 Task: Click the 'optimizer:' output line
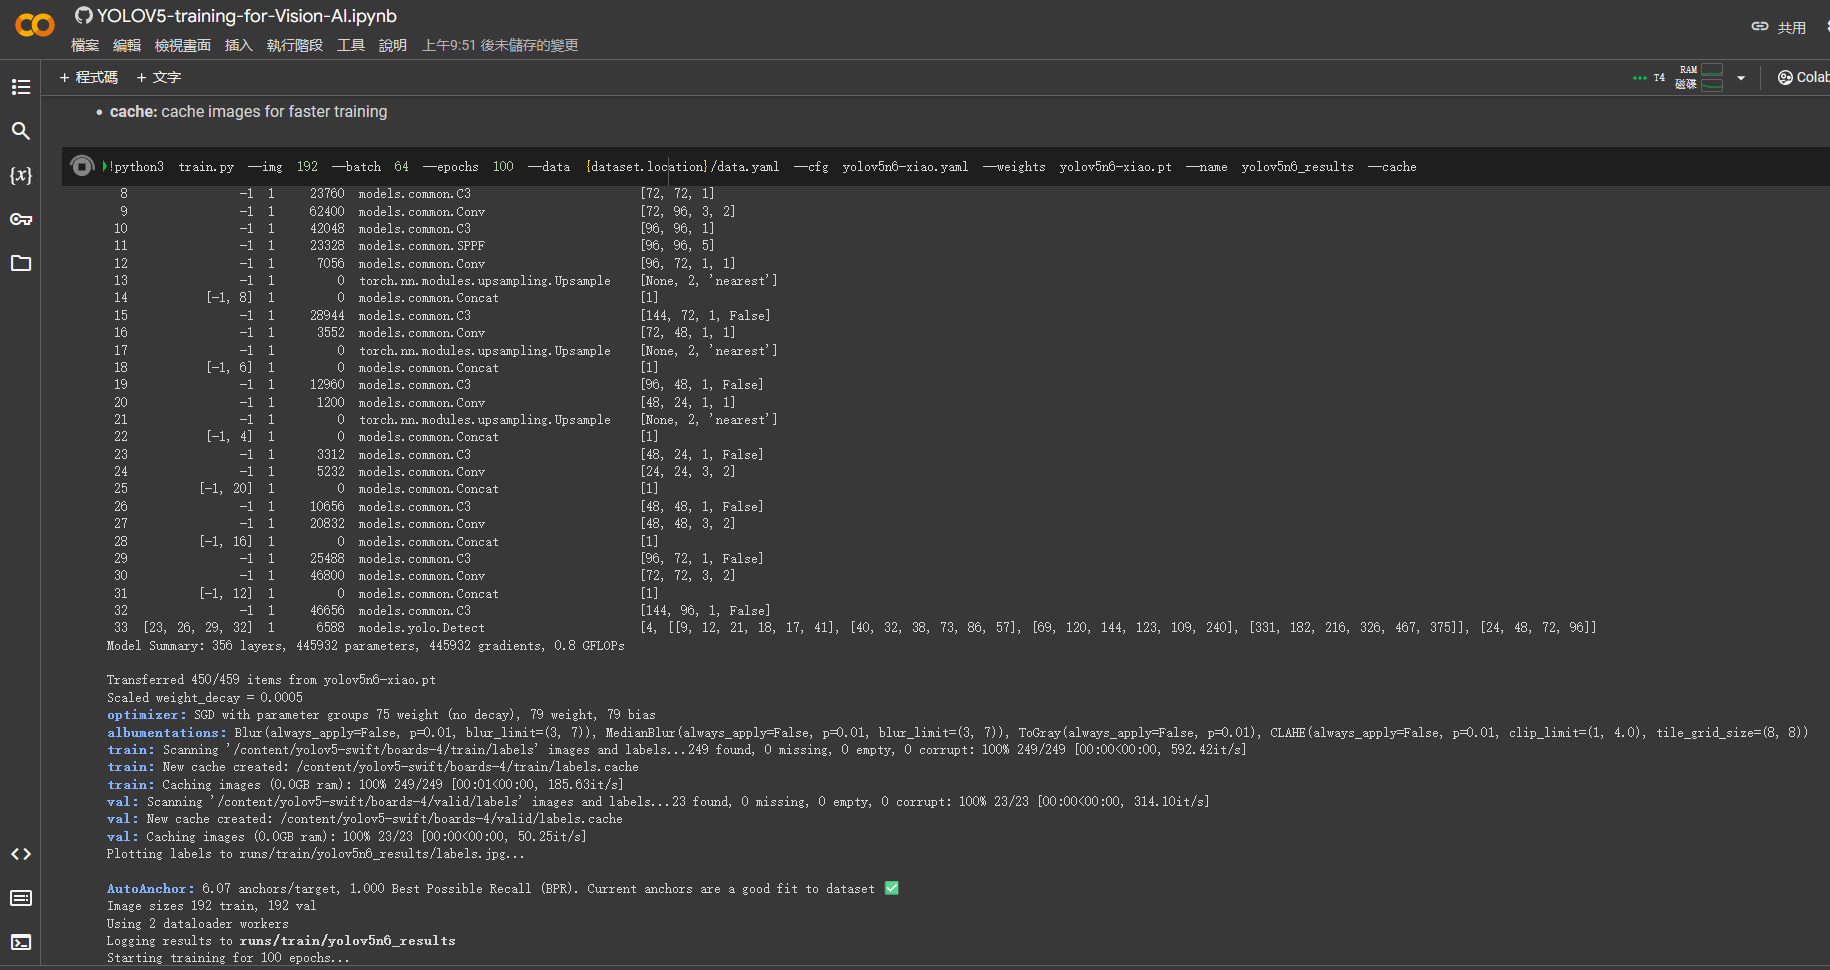pyautogui.click(x=381, y=715)
